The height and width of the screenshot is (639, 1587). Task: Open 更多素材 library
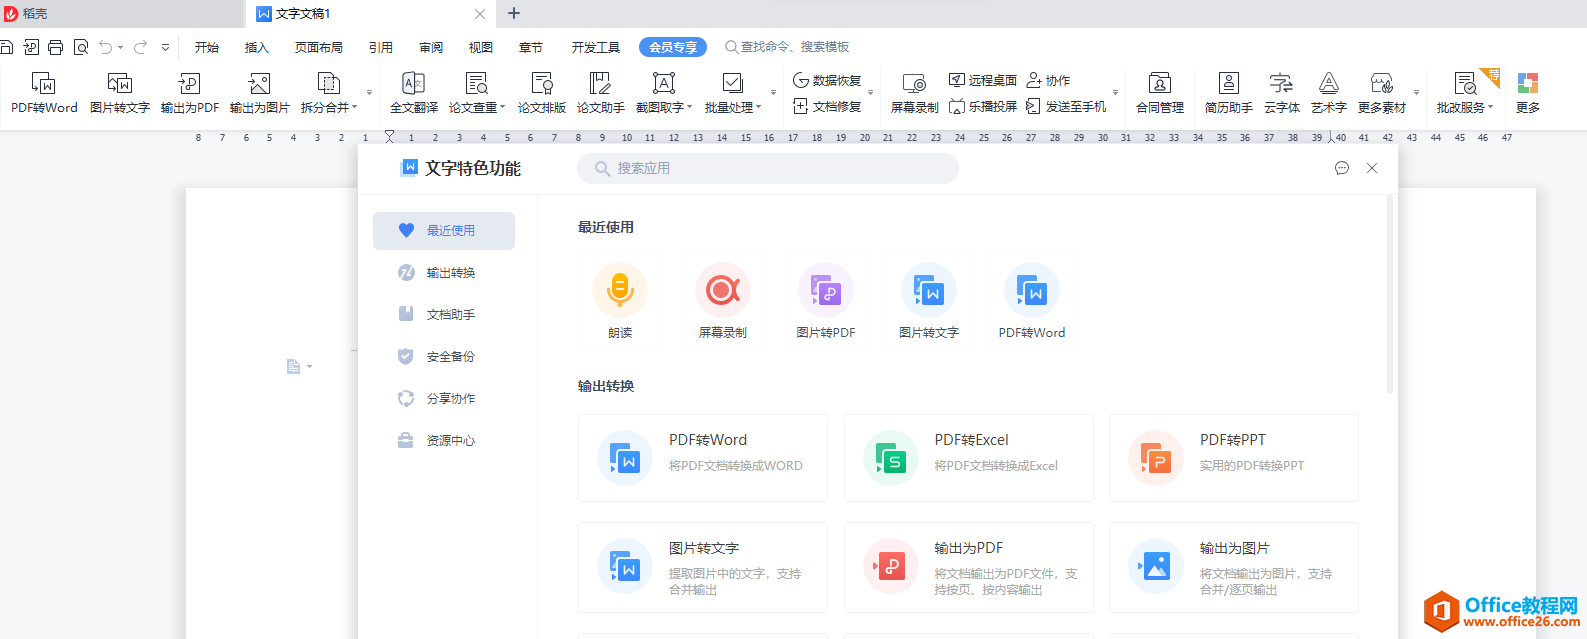[1382, 92]
